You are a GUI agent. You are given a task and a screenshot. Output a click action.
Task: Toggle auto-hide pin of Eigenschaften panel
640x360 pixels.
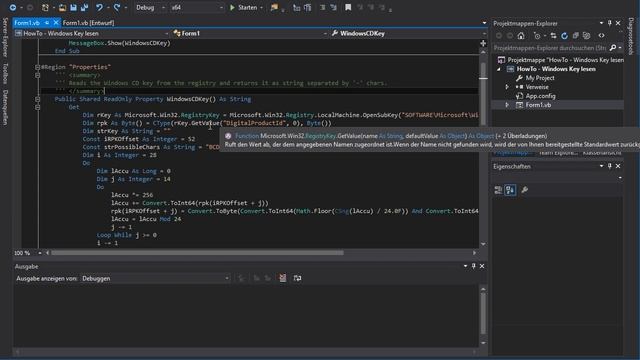pos(610,167)
